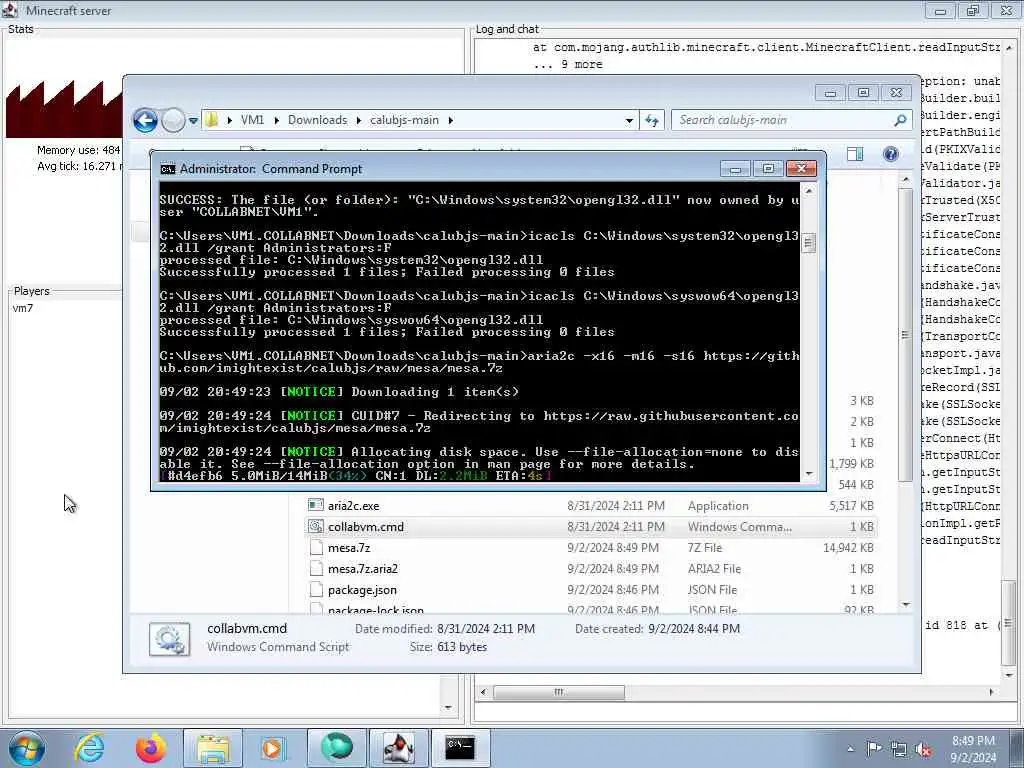
Task: Select Downloads in the address breadcrumb
Action: click(317, 120)
